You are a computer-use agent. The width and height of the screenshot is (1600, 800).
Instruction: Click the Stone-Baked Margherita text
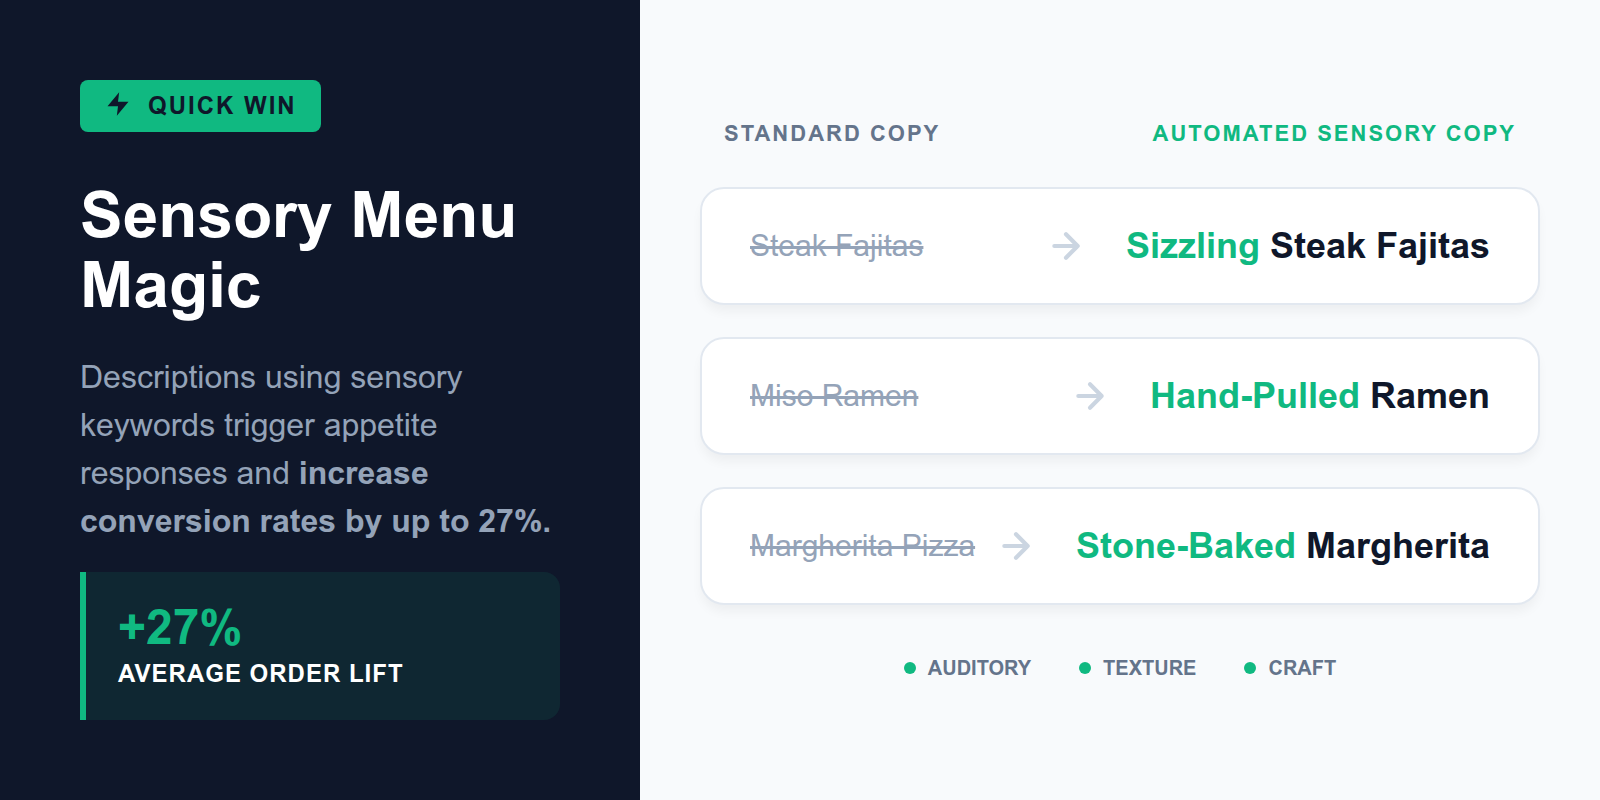1282,546
